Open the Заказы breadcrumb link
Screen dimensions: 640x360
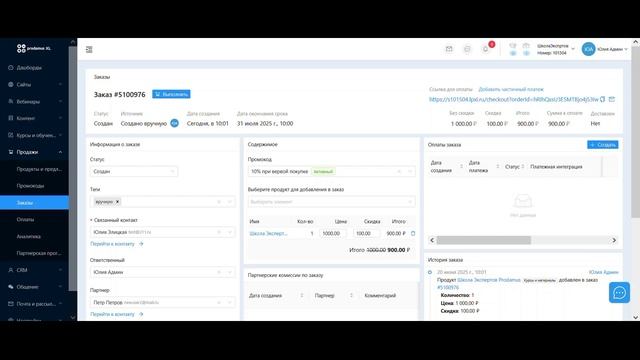(x=102, y=77)
